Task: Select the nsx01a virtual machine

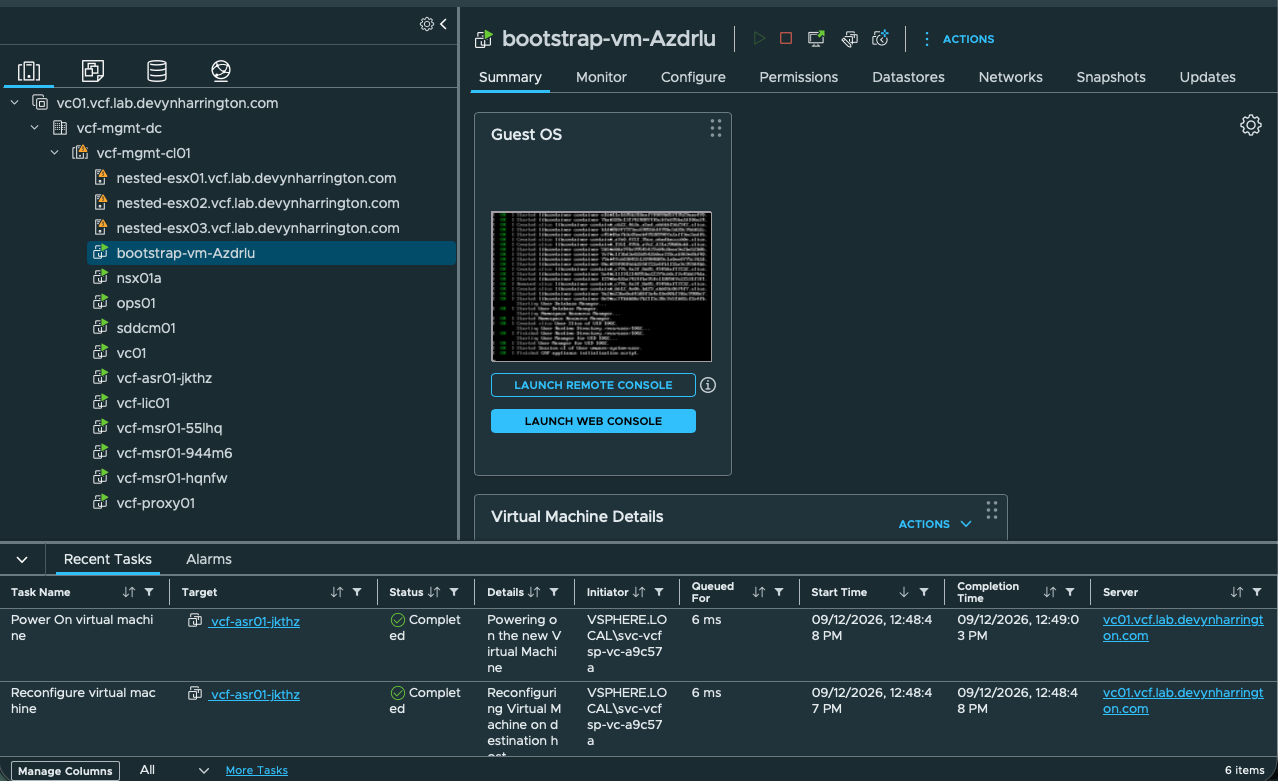Action: (138, 278)
